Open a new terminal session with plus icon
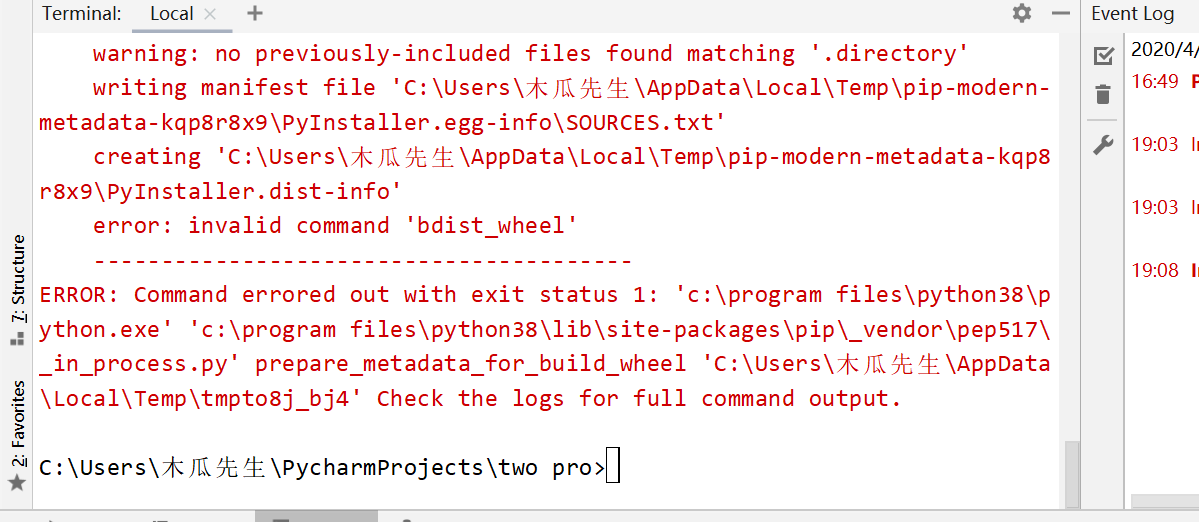The height and width of the screenshot is (522, 1199). [x=255, y=14]
